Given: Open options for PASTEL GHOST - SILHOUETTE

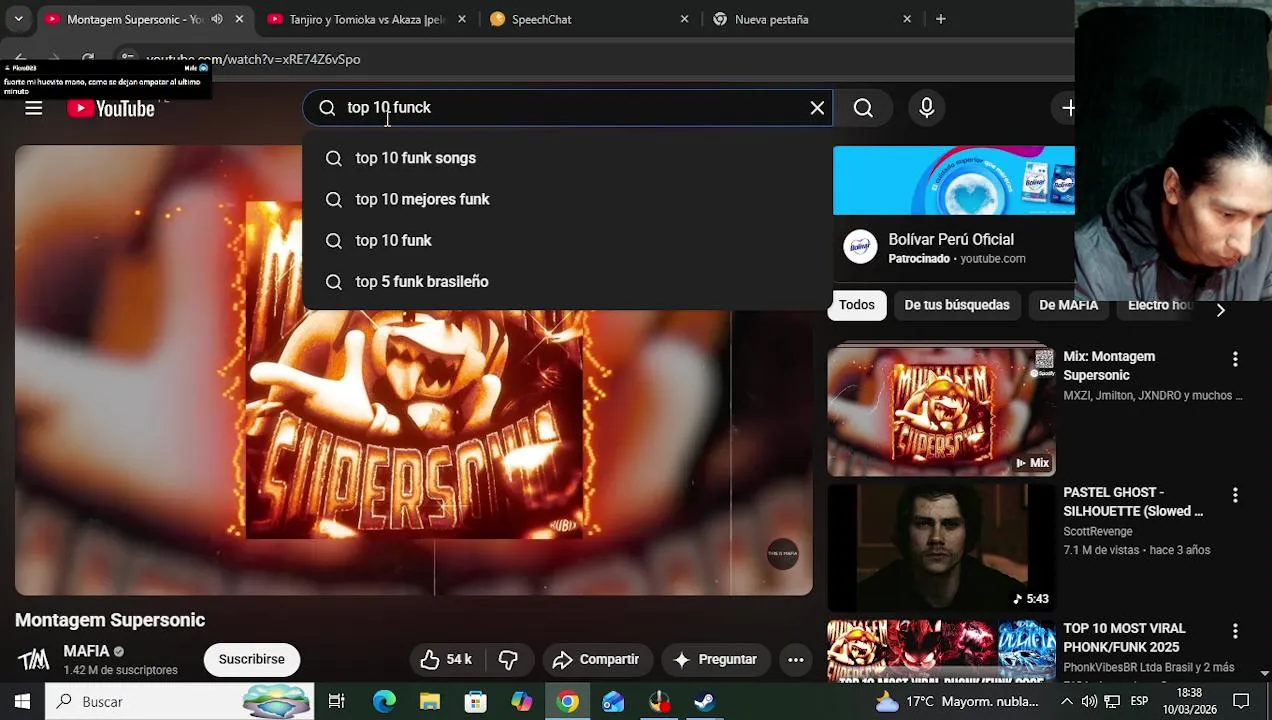Looking at the screenshot, I should (x=1235, y=495).
